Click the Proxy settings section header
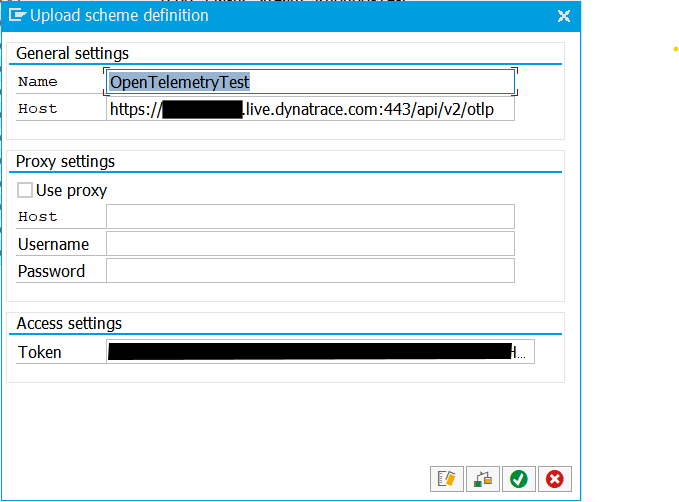This screenshot has height=502, width=679. tap(66, 161)
